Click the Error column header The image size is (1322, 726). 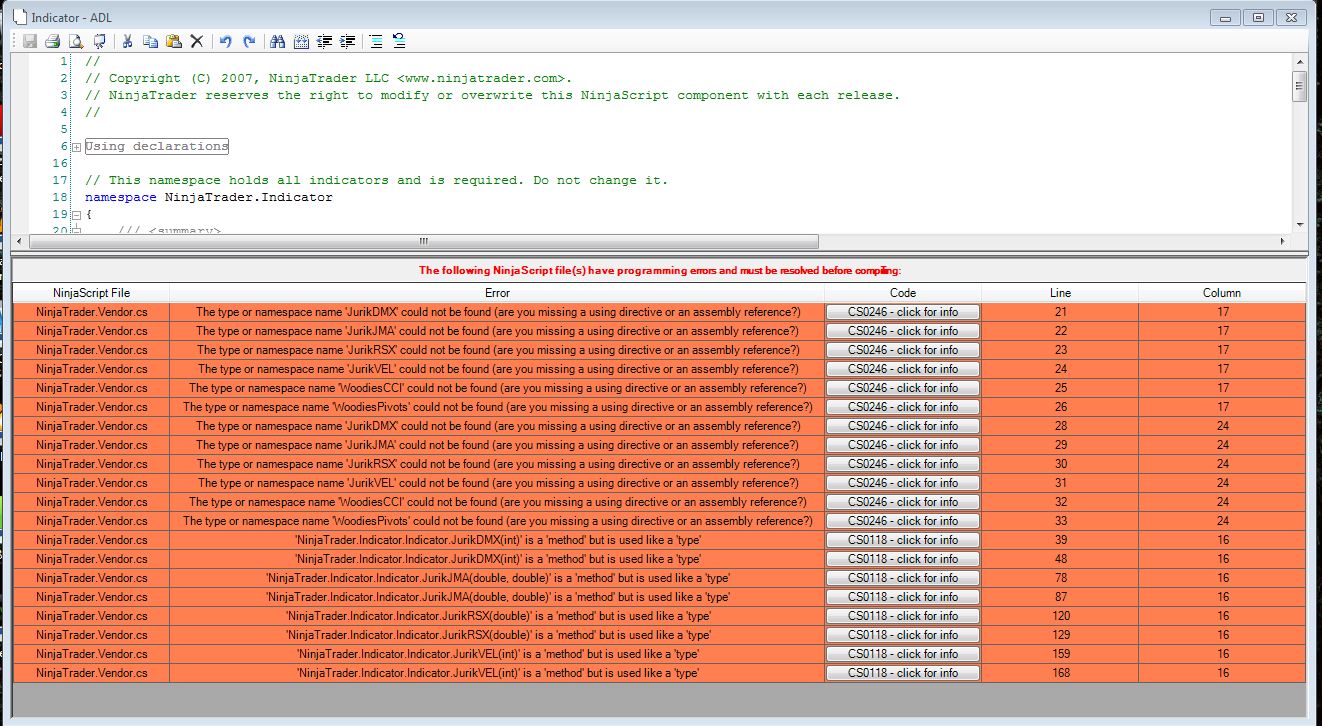click(497, 293)
